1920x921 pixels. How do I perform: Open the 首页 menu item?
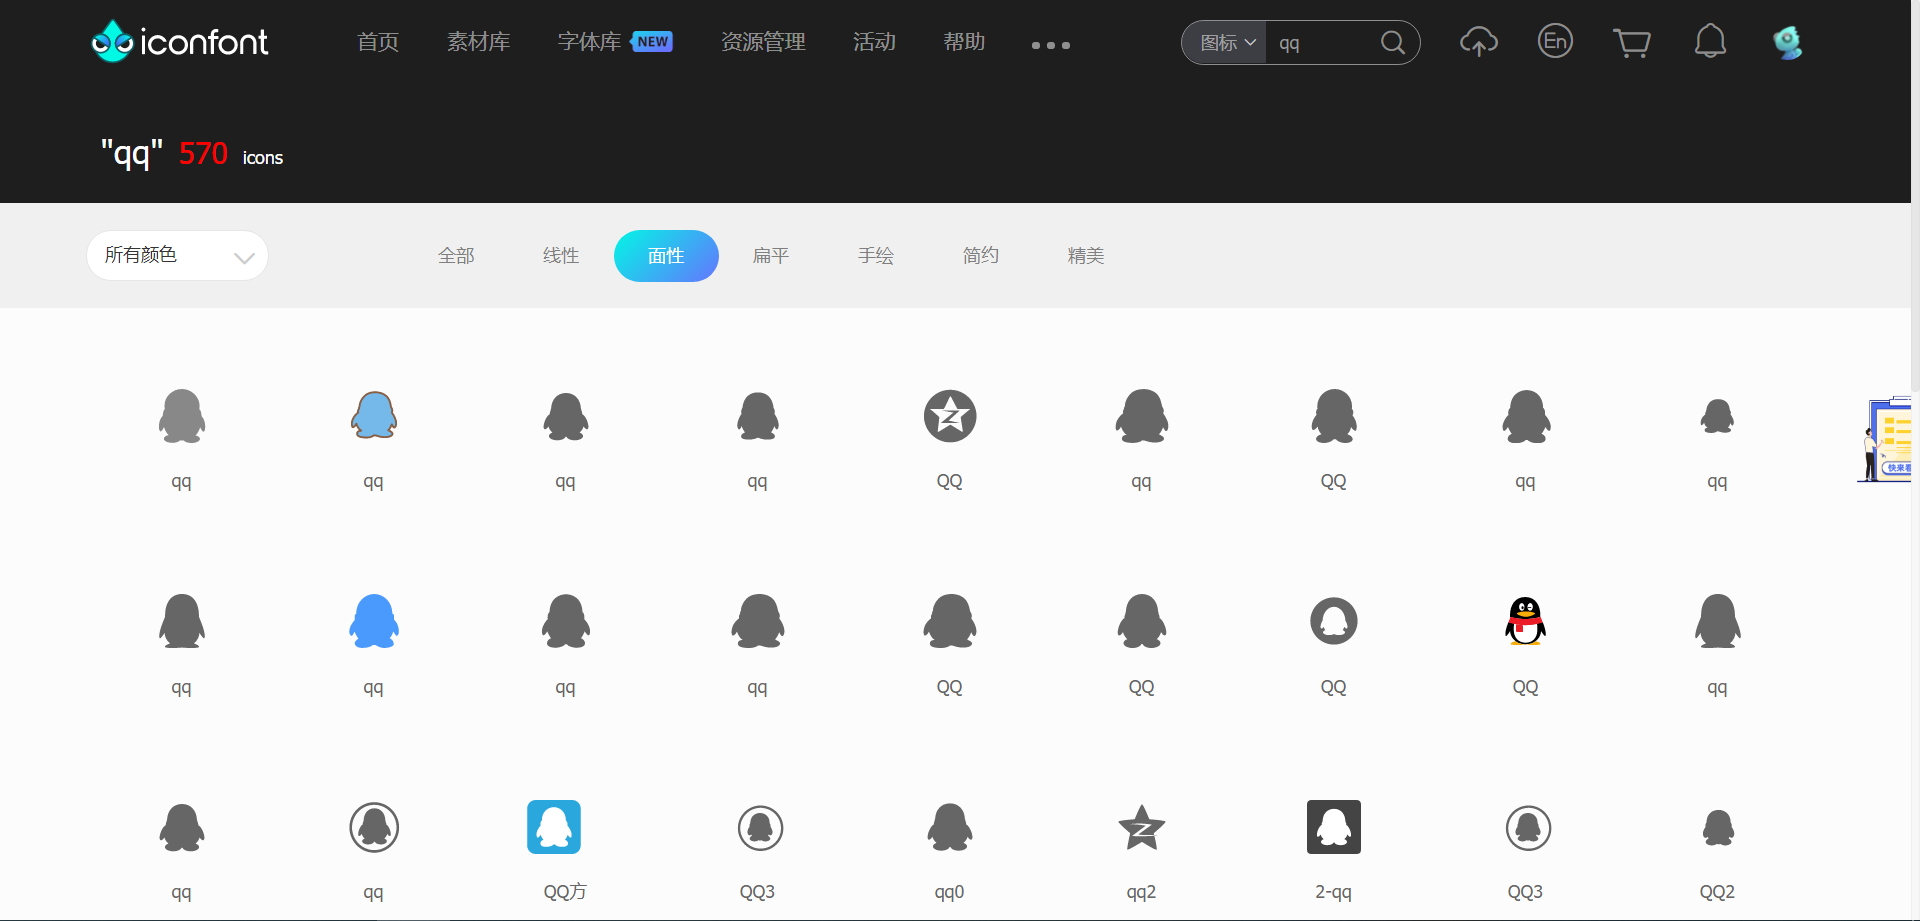(378, 42)
